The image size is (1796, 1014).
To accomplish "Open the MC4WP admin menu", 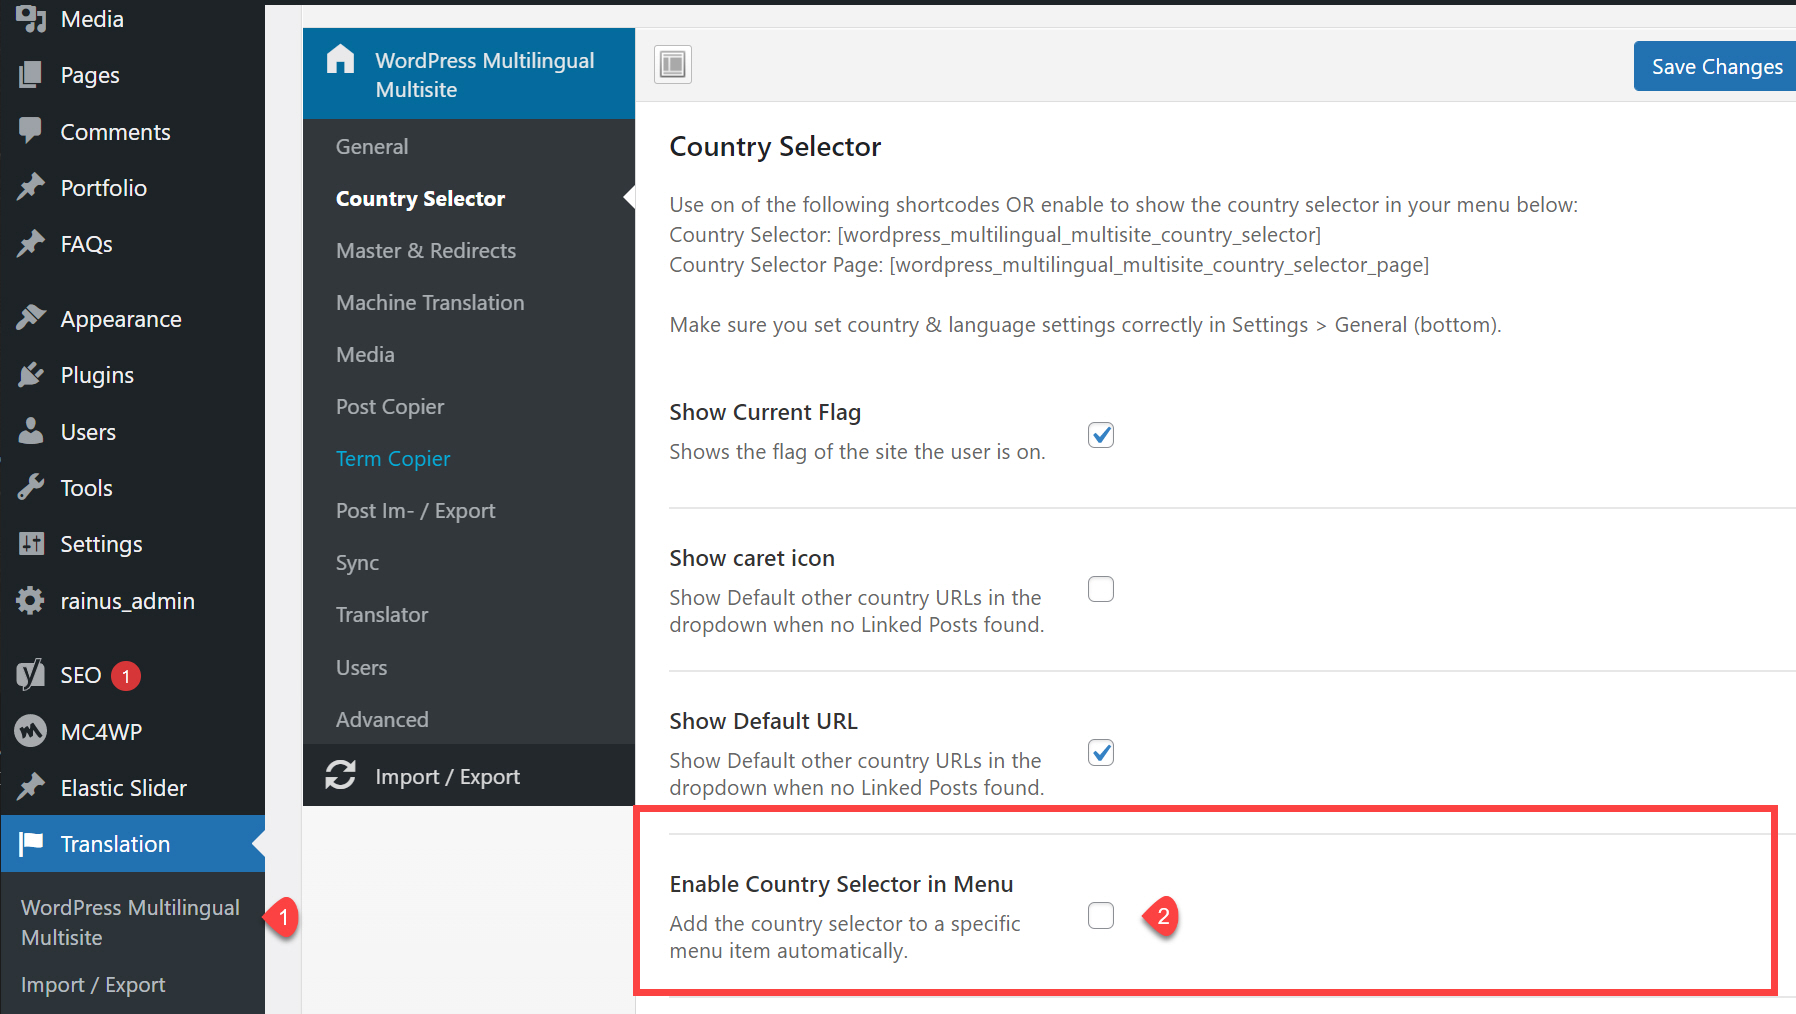I will pyautogui.click(x=132, y=731).
